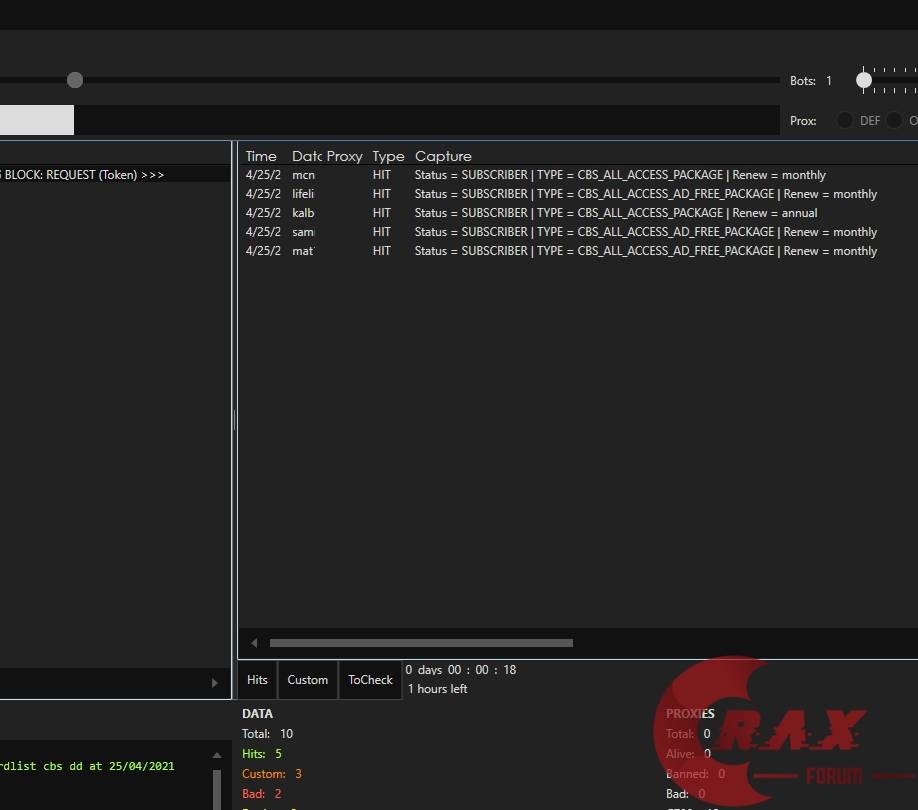Click the Bots slider handle
This screenshot has height=810, width=918.
coord(864,80)
